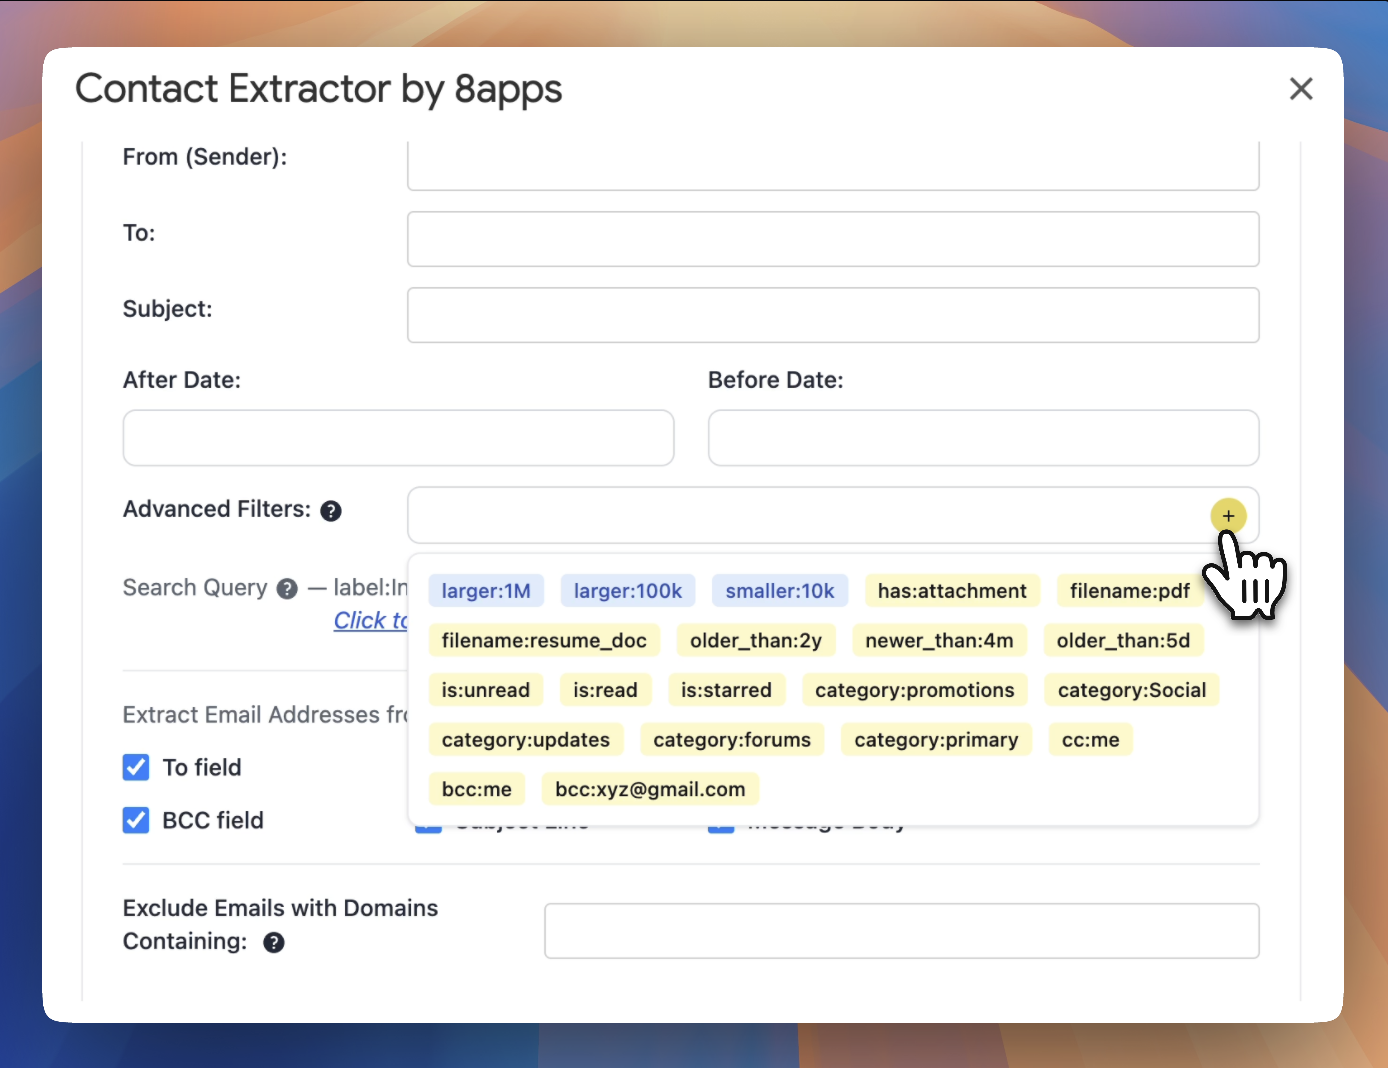
Task: Click the 'Click to' search query link
Action: (370, 621)
